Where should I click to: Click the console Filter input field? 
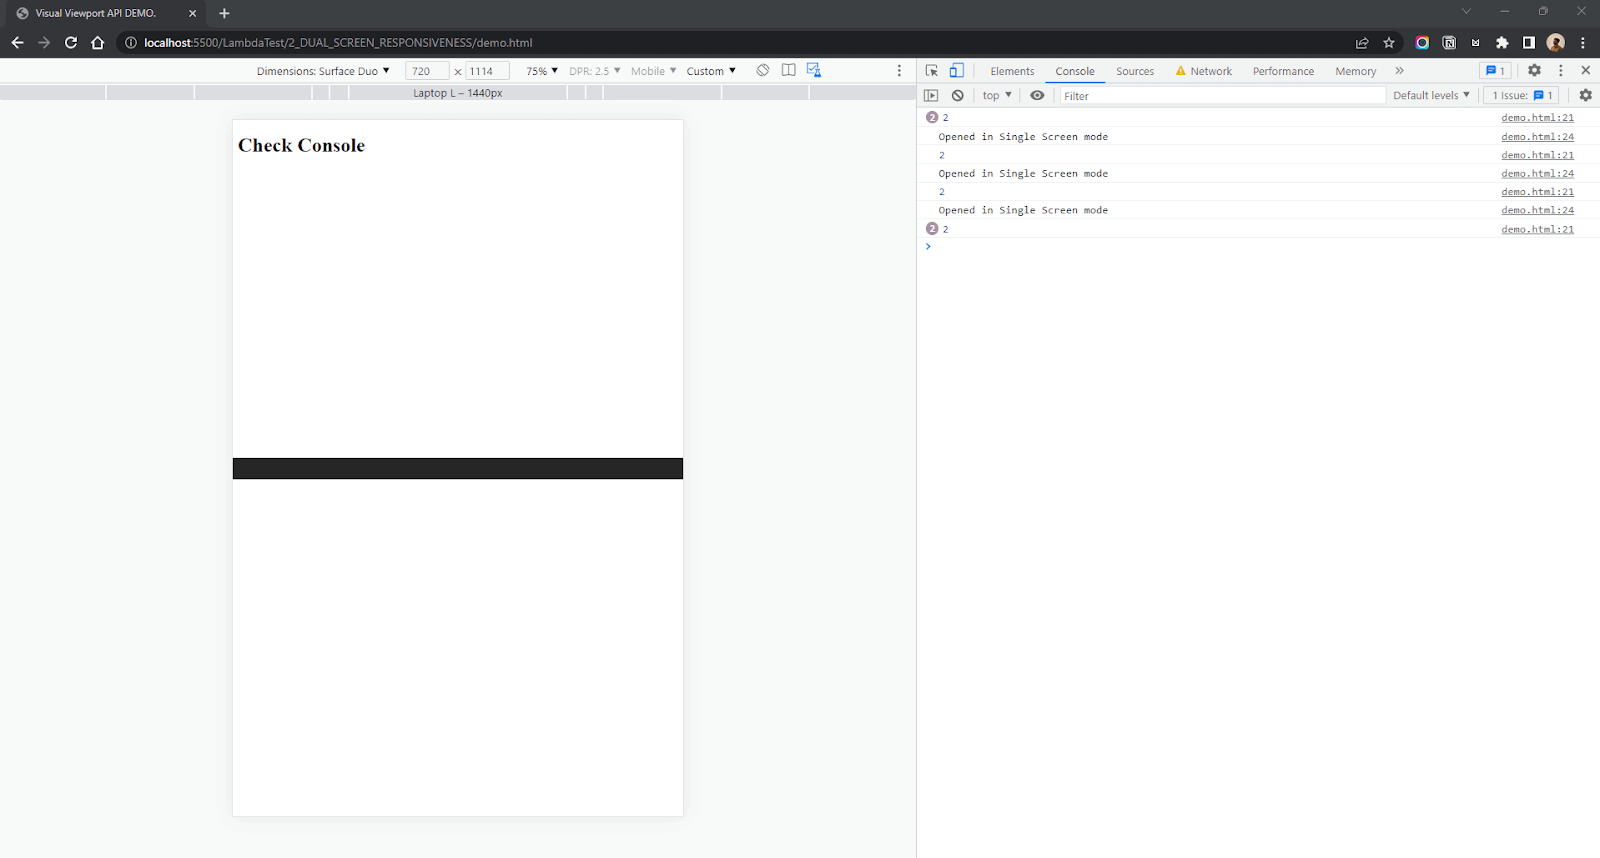(x=1223, y=96)
